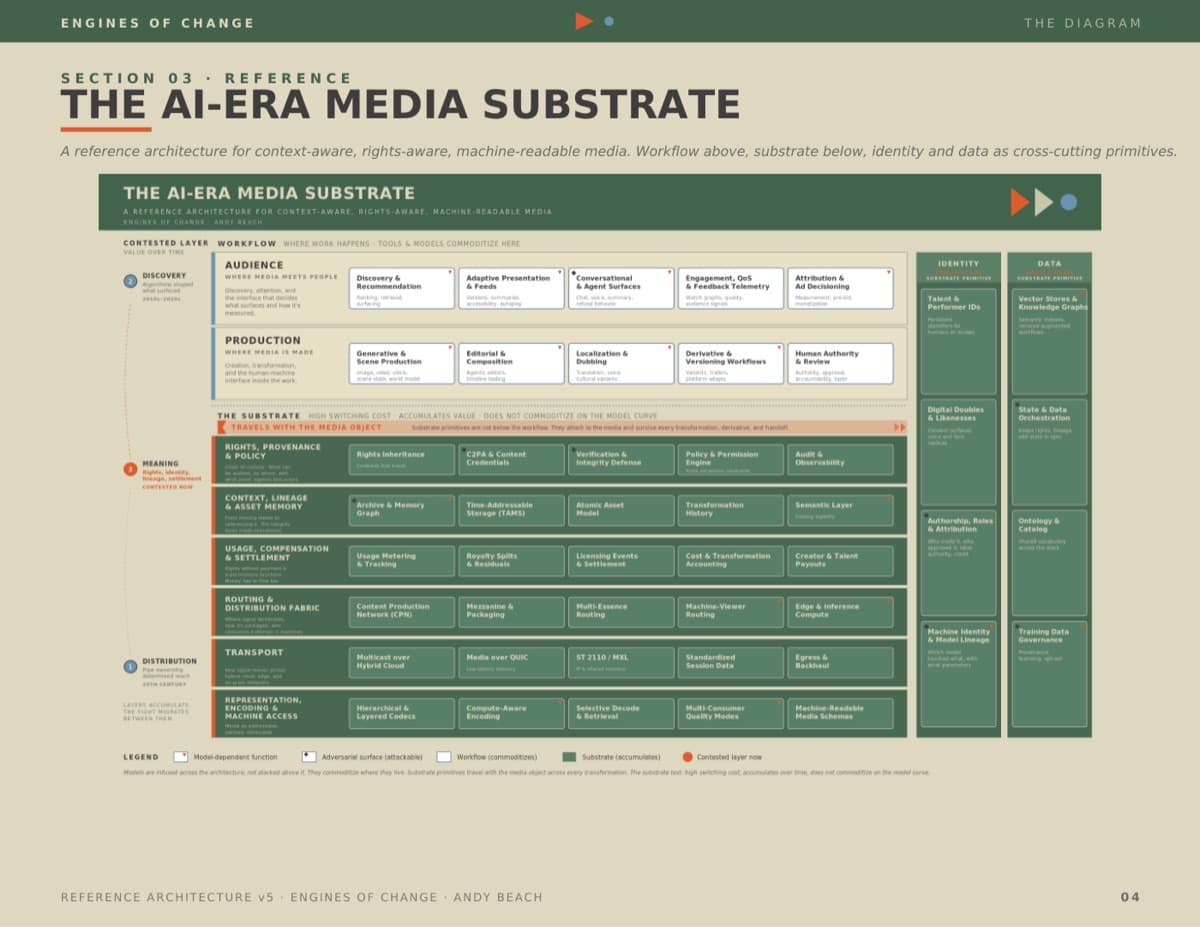
Task: Open the Policy & Permission Engine box
Action: 731,459
